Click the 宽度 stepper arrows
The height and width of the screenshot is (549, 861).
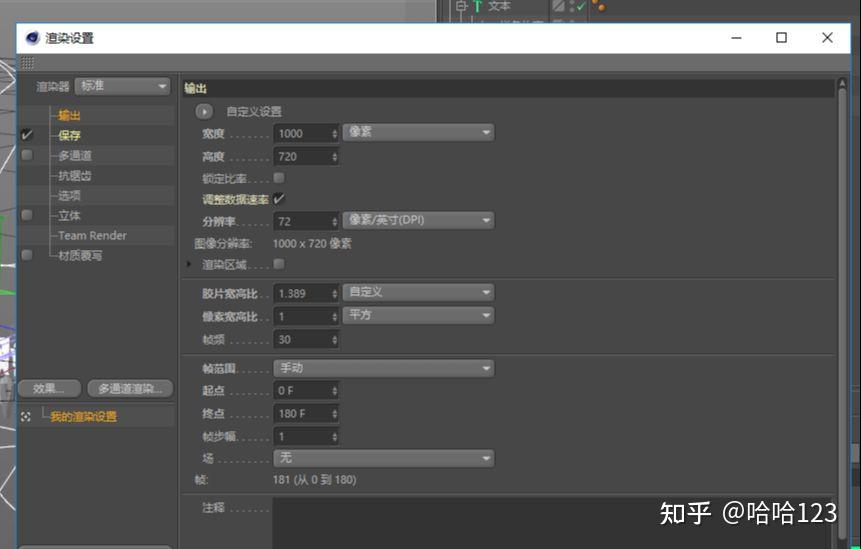pyautogui.click(x=334, y=133)
